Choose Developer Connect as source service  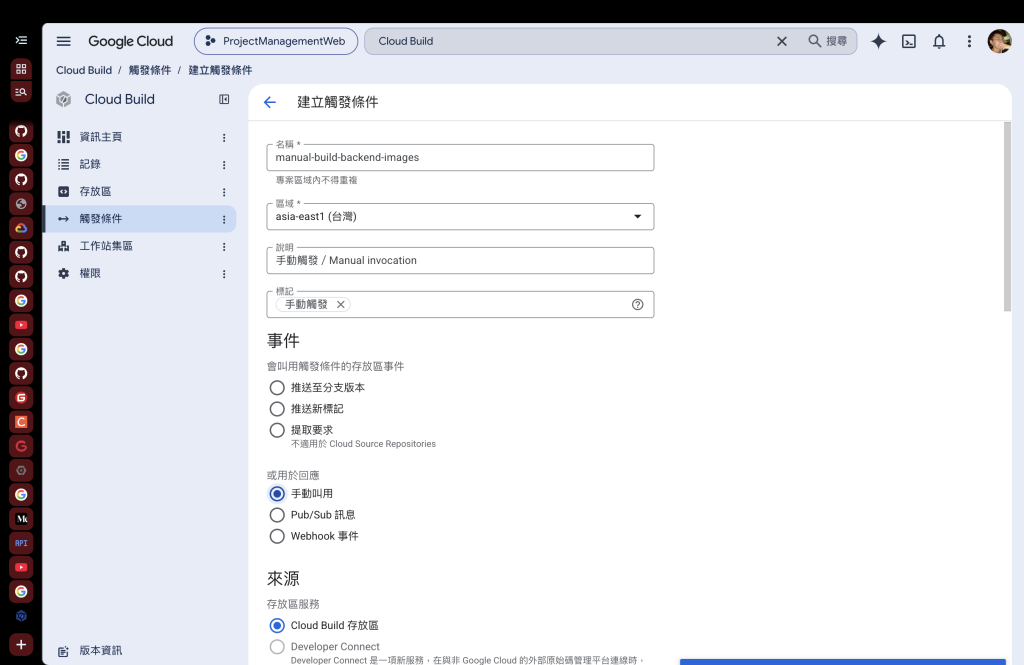tap(277, 647)
